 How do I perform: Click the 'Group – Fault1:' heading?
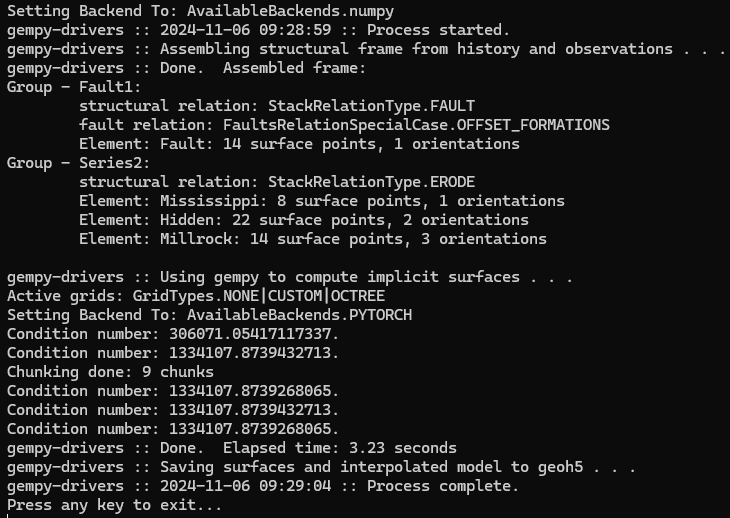(74, 87)
